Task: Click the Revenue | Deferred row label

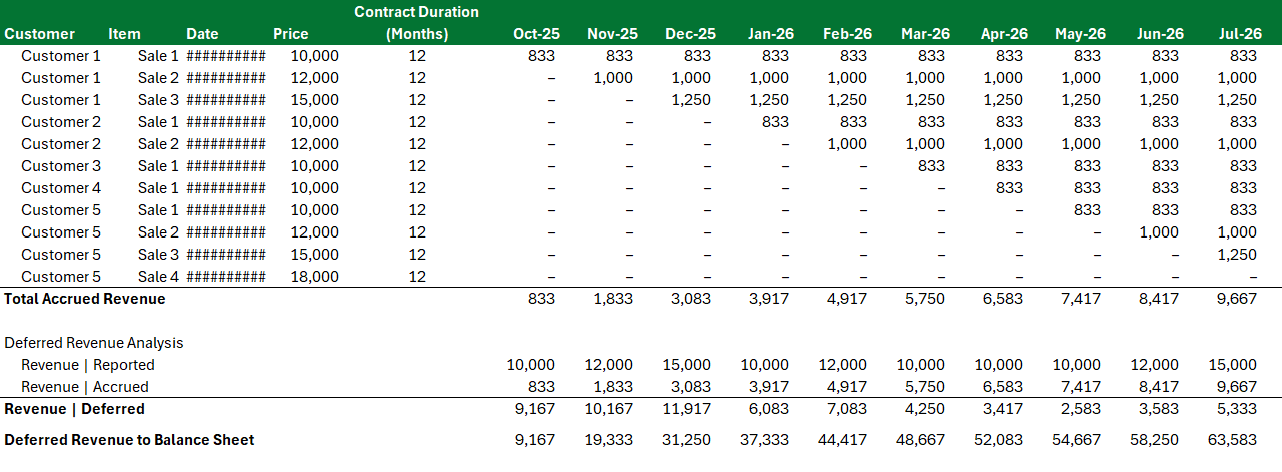Action: (x=74, y=409)
